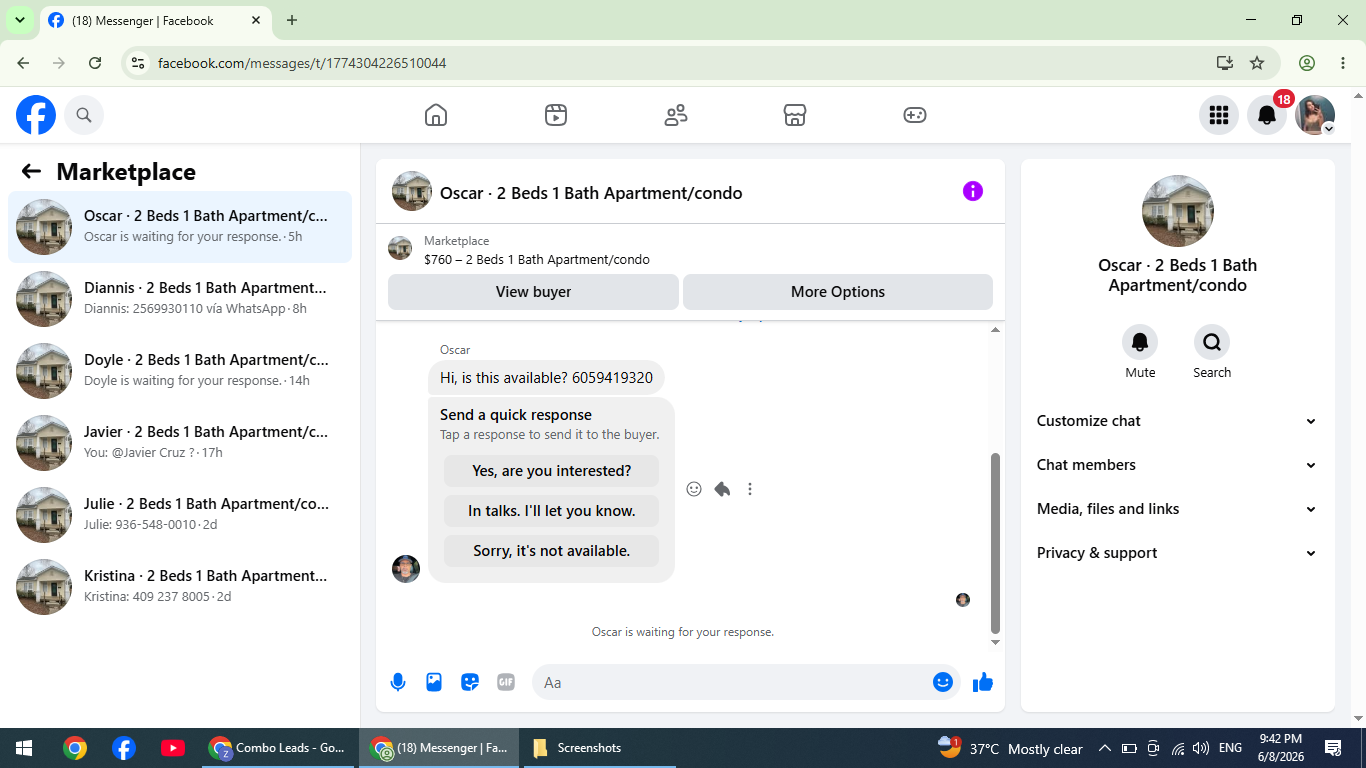Open a new Chrome tab
This screenshot has height=768, width=1366.
coord(292,20)
